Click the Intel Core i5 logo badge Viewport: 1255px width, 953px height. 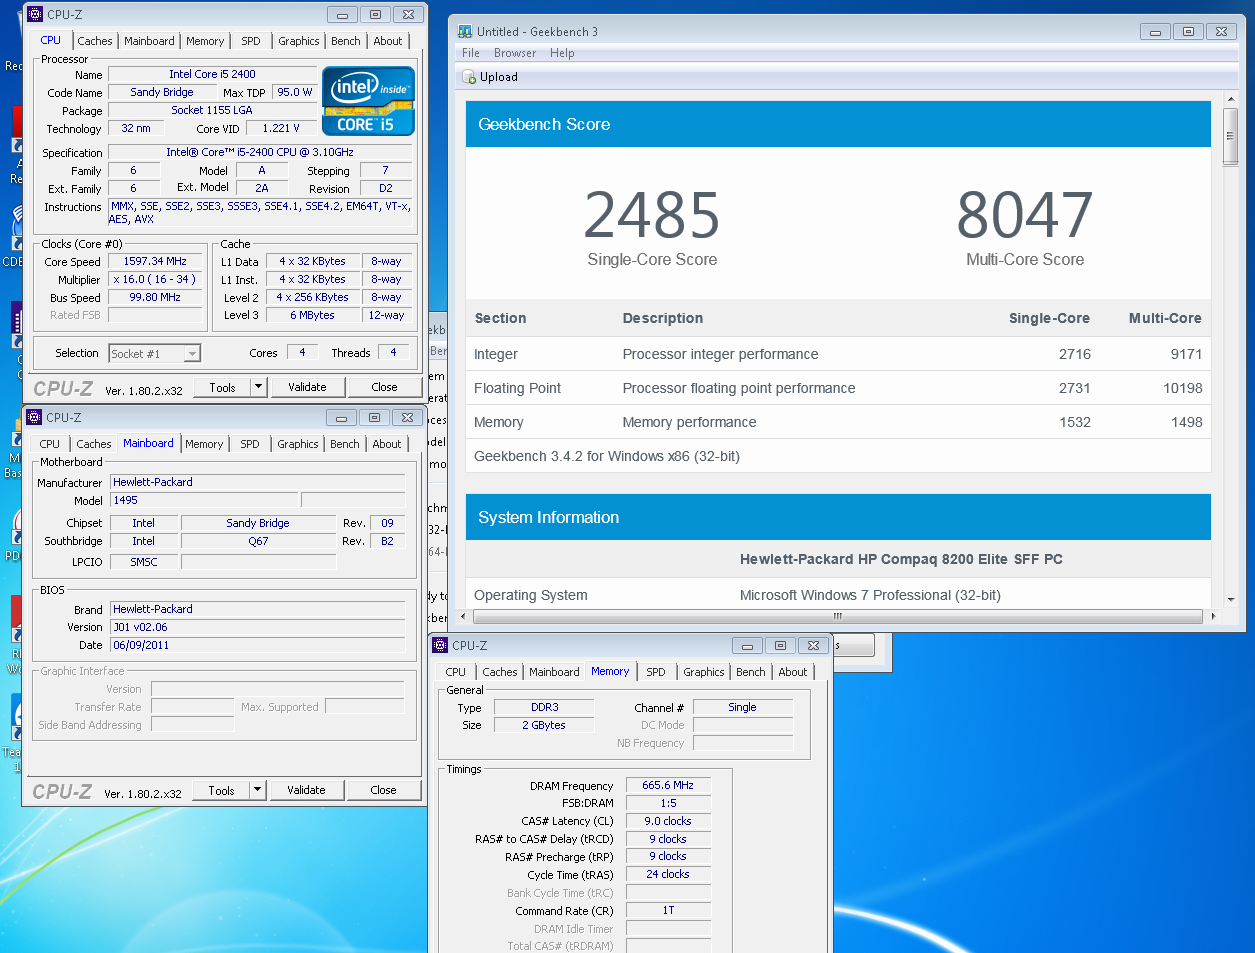368,101
